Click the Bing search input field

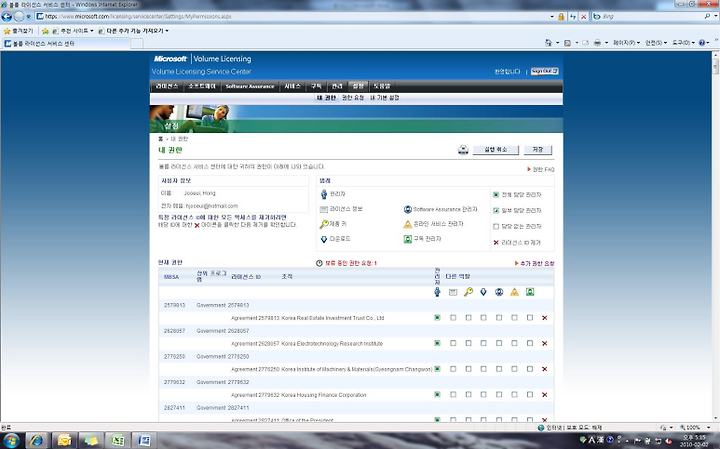point(651,17)
